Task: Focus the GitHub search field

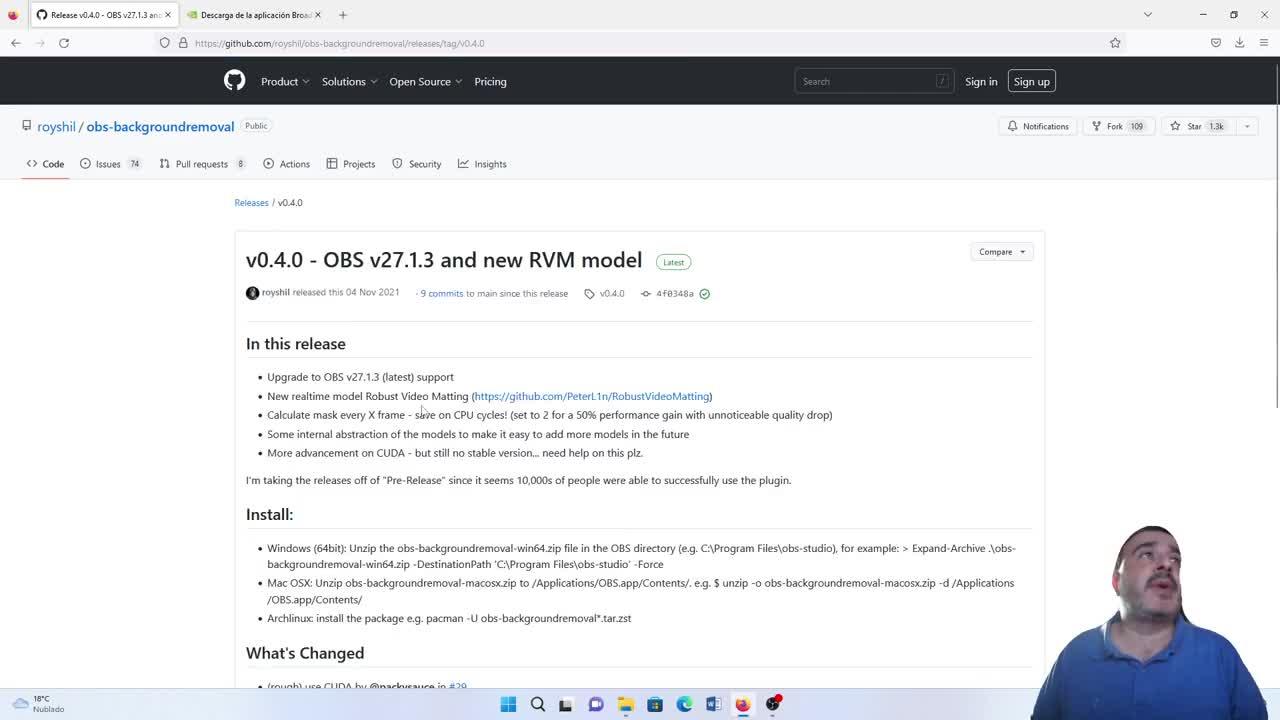Action: pos(873,81)
